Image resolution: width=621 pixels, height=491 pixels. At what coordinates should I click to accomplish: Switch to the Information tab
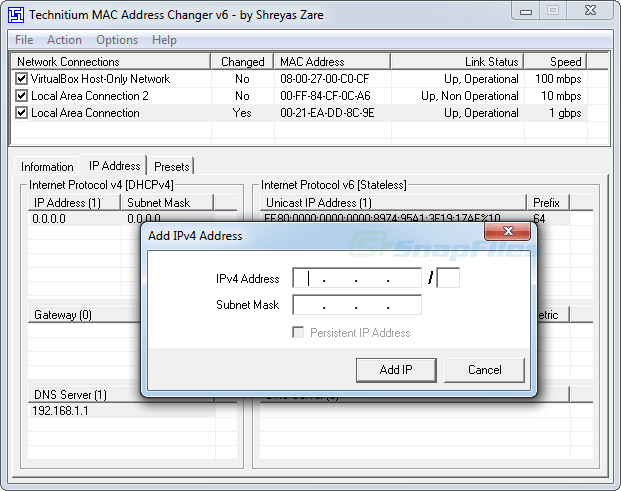(x=47, y=167)
